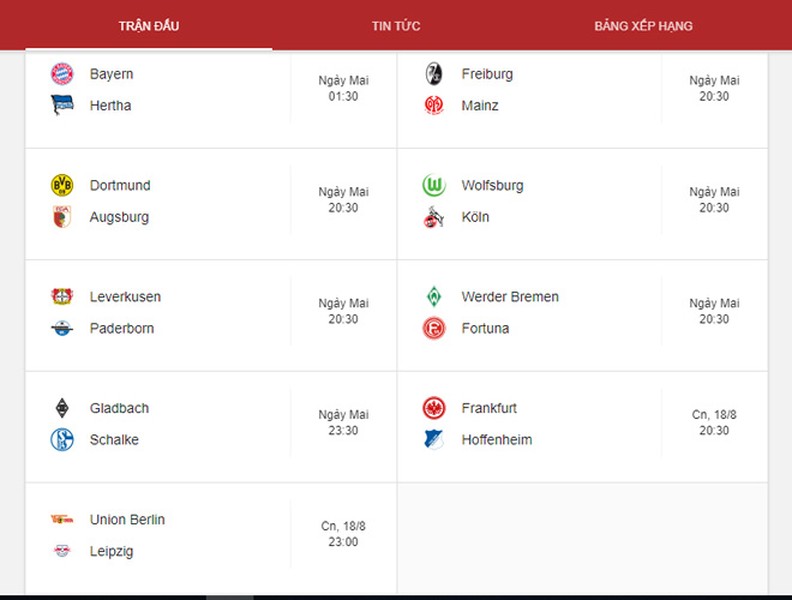Viewport: 792px width, 600px height.
Task: Click the Wolfsburg green W logo
Action: coord(434,185)
